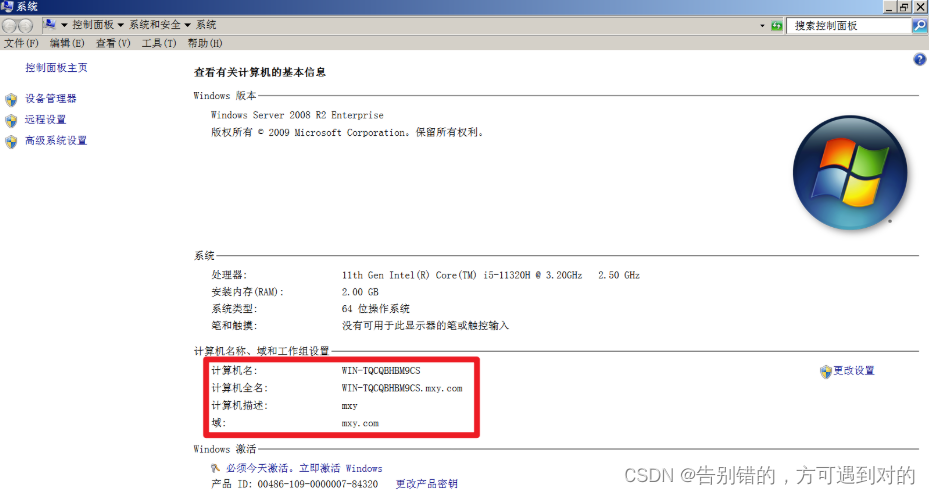Screen dimensions: 930x494
Task: Click the 2.00 GB installed memory value
Action: [360, 292]
